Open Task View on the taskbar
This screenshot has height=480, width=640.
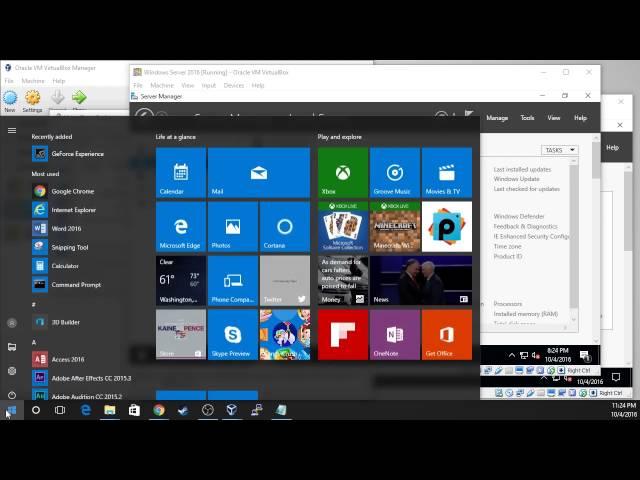click(x=60, y=410)
